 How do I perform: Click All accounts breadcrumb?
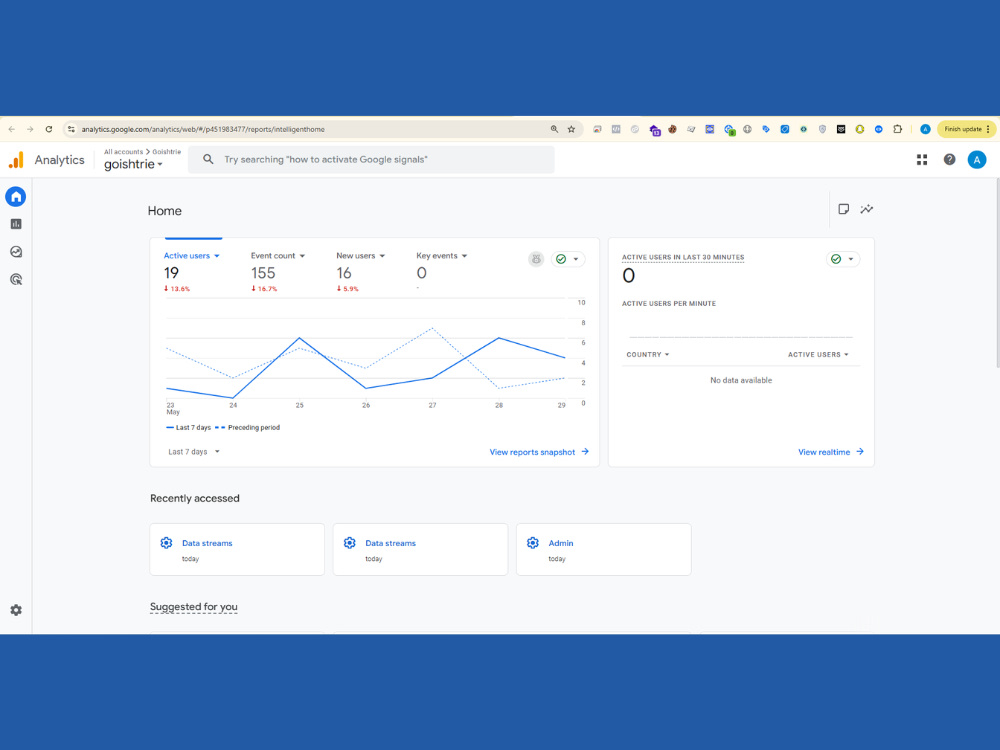pyautogui.click(x=123, y=152)
